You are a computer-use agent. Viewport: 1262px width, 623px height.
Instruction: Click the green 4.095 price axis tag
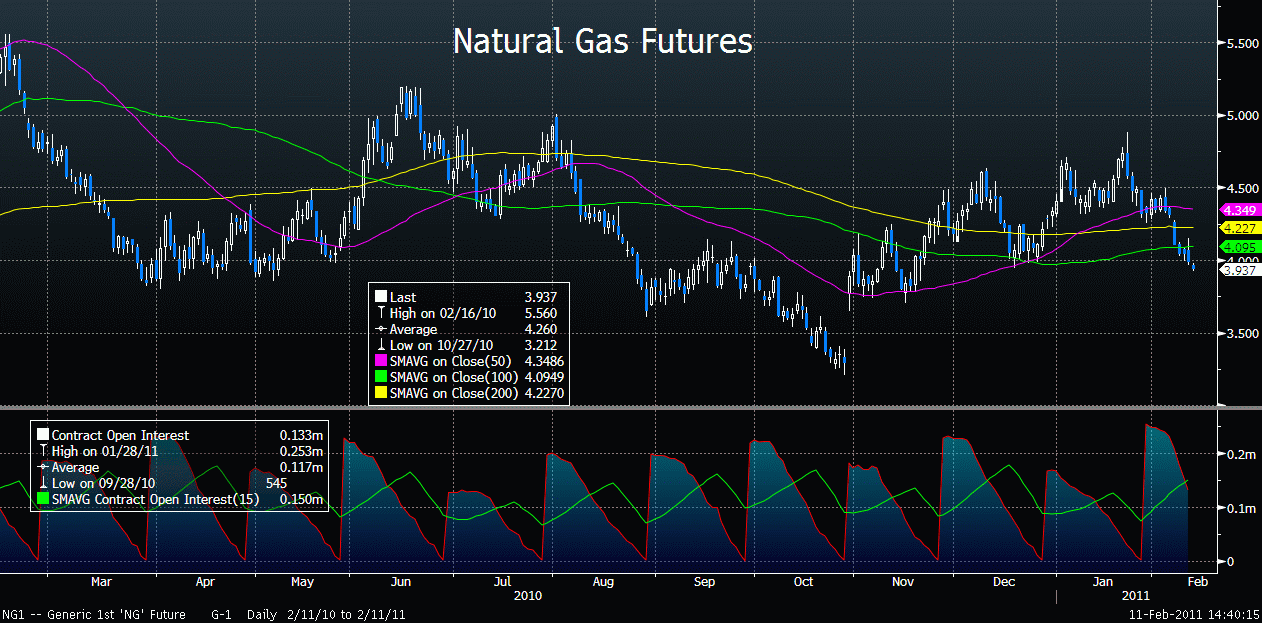(x=1239, y=247)
